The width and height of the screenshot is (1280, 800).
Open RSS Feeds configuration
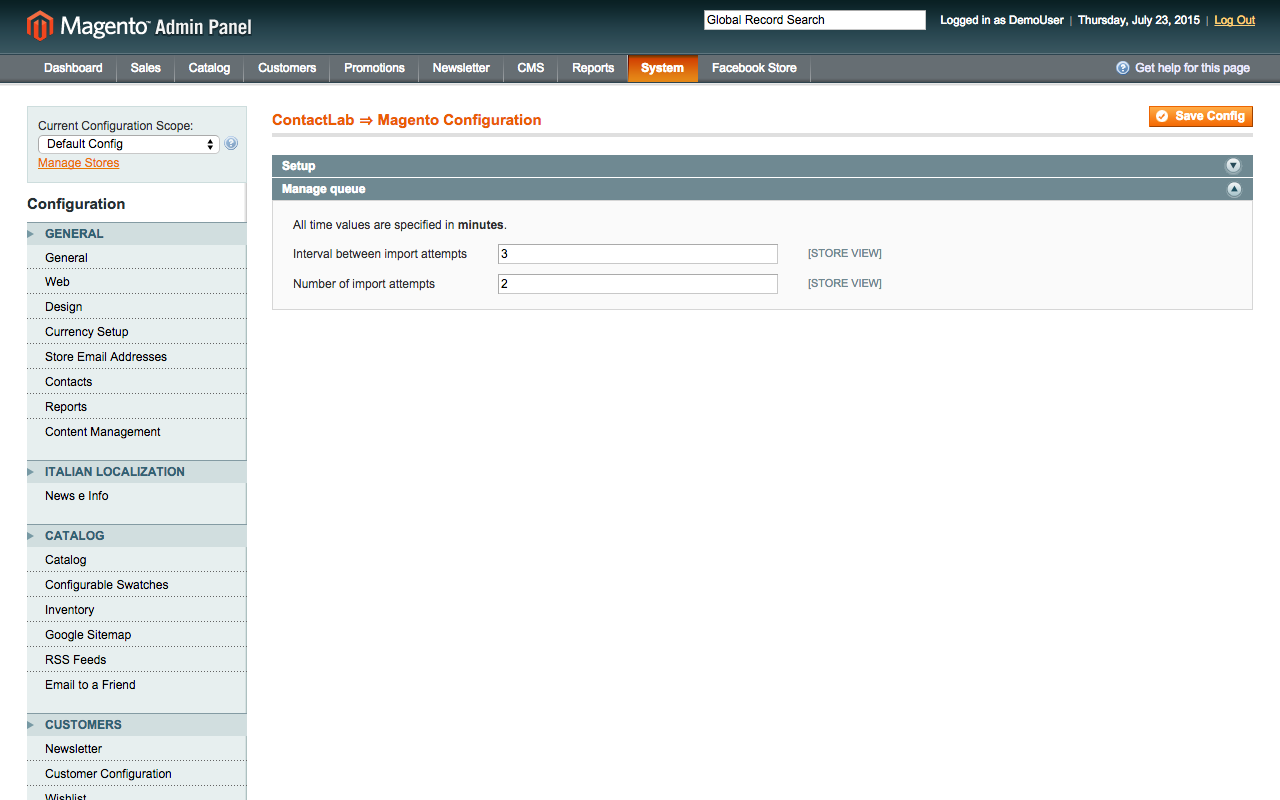point(136,660)
